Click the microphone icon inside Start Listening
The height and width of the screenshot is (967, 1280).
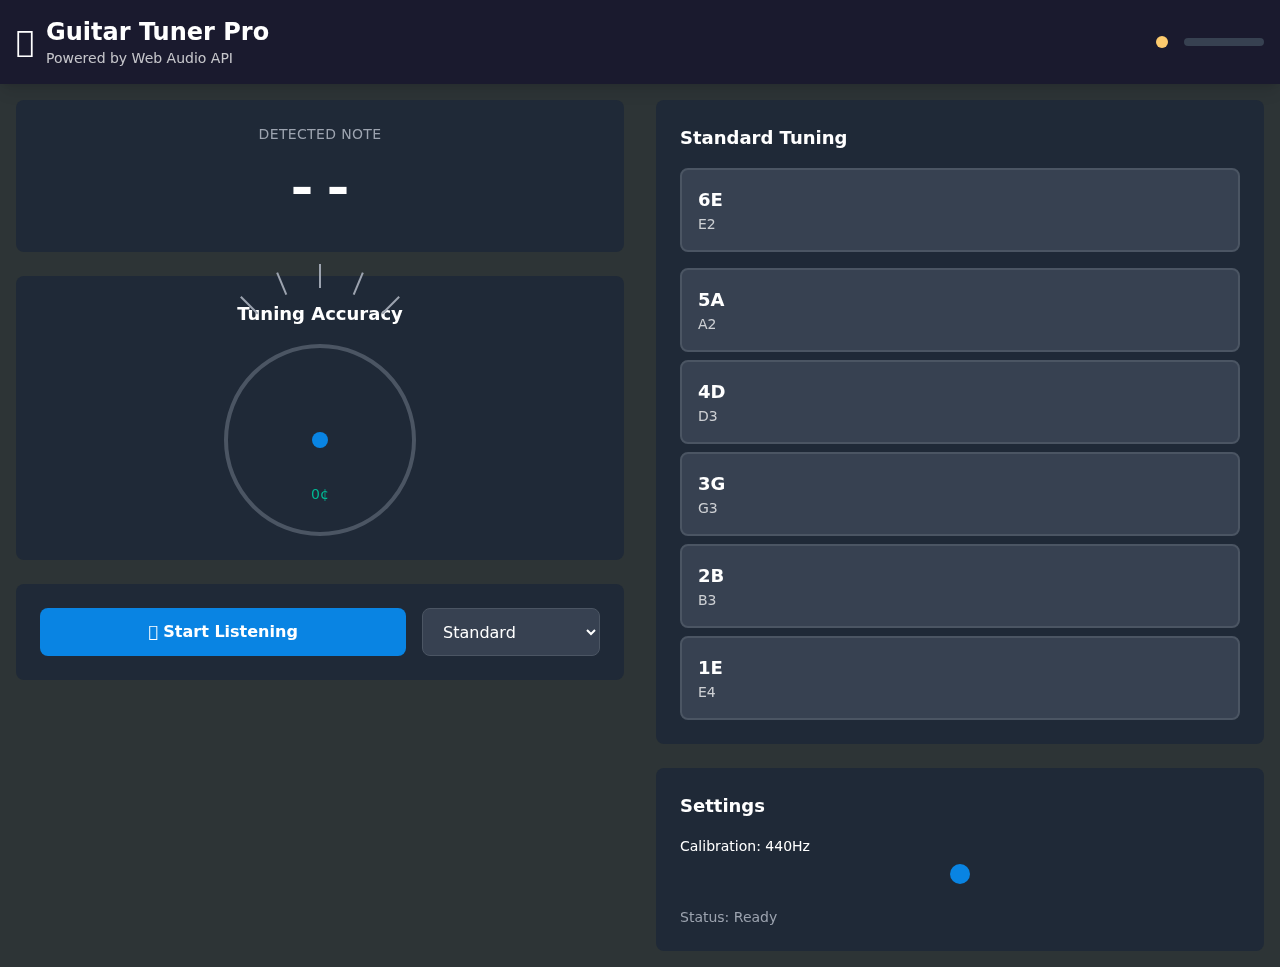click(x=152, y=631)
